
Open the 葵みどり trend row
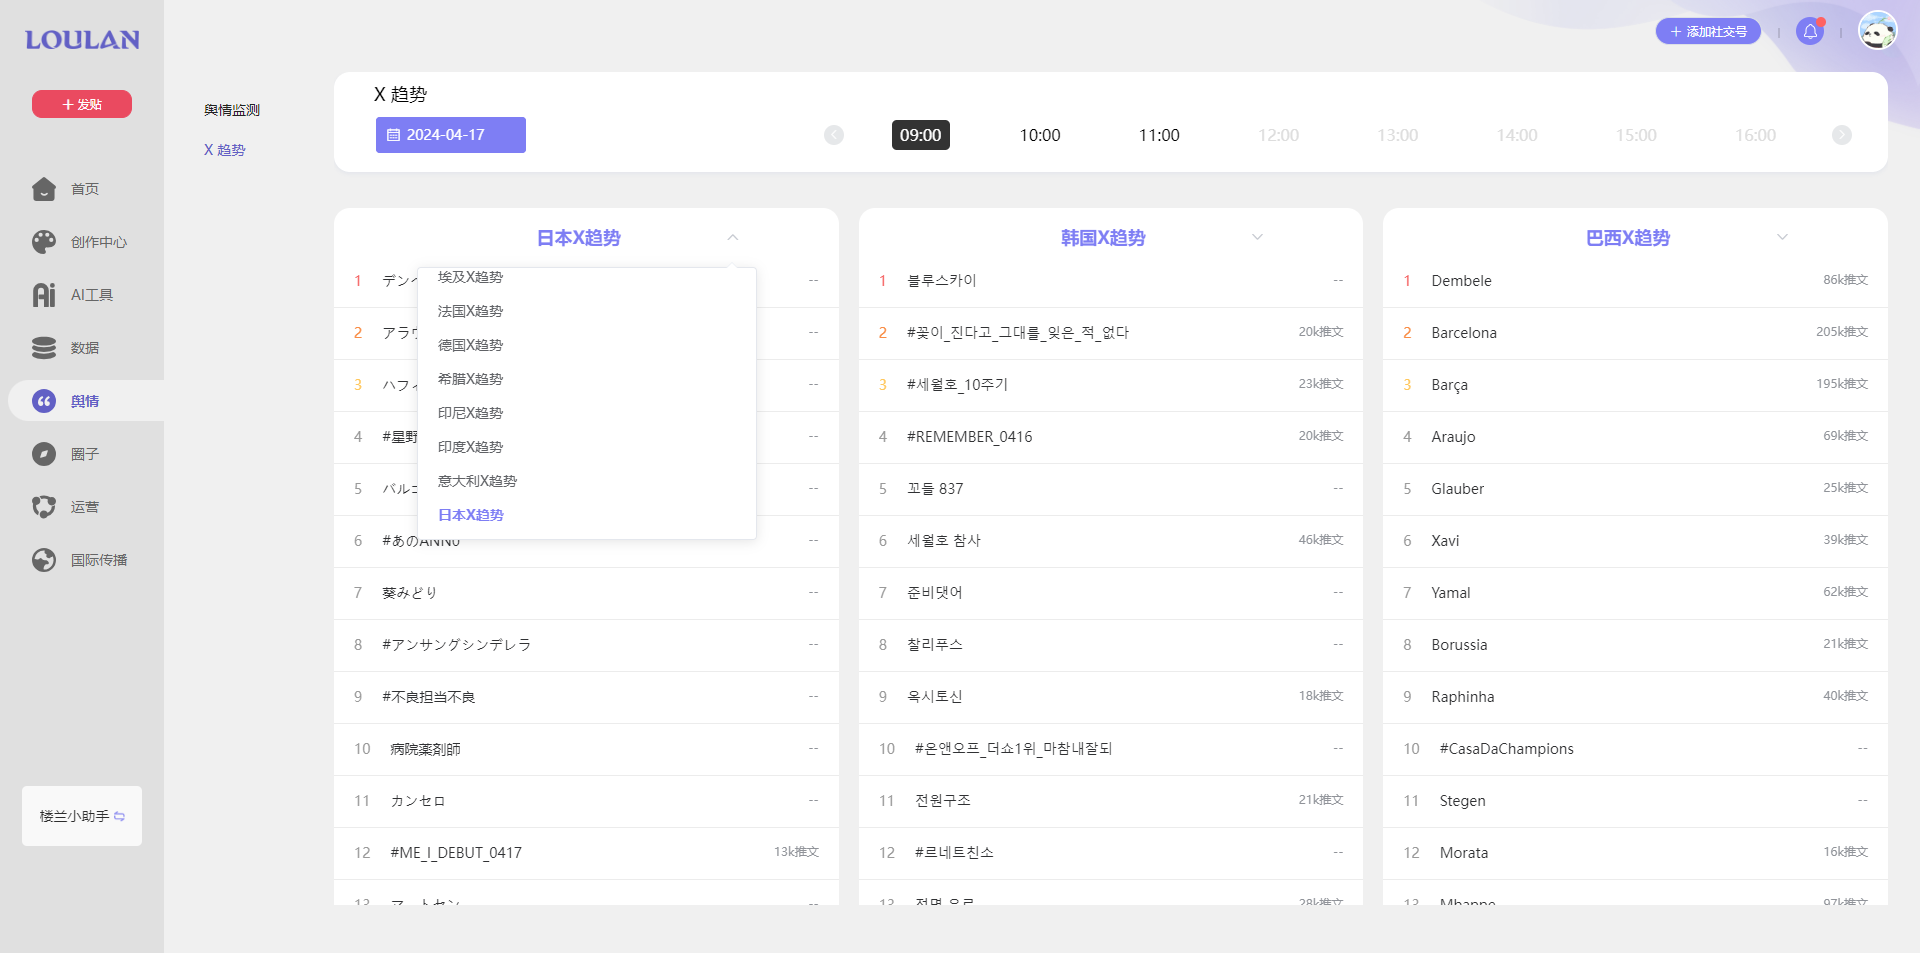[586, 593]
